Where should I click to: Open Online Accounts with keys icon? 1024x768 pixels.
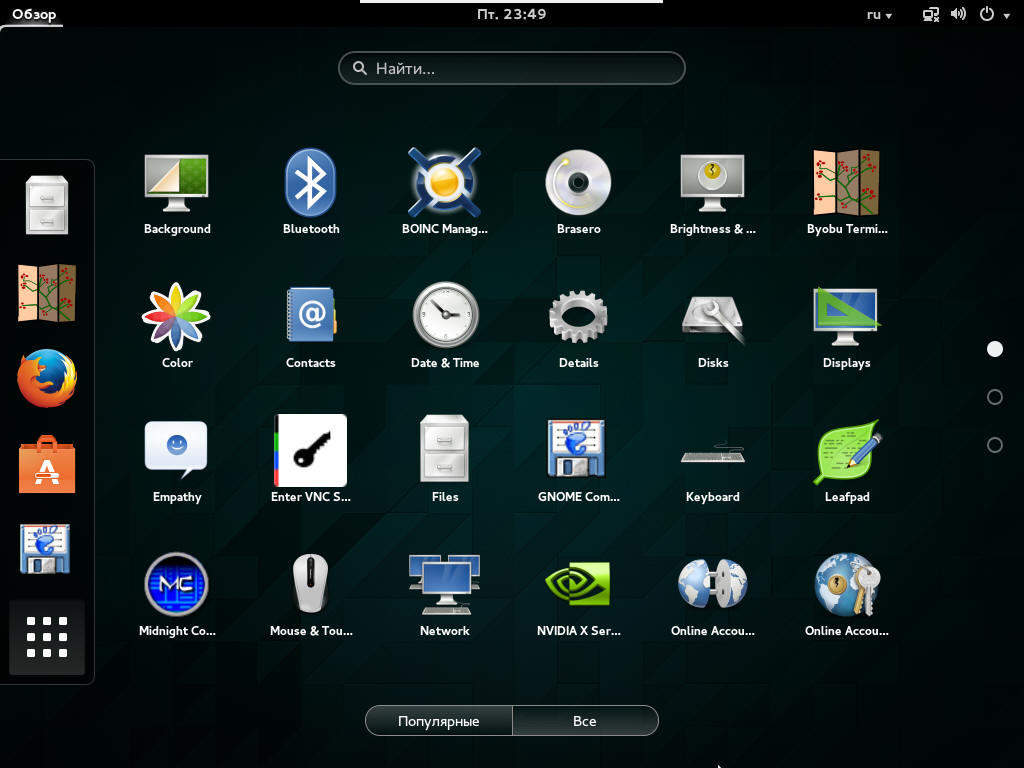pos(846,593)
